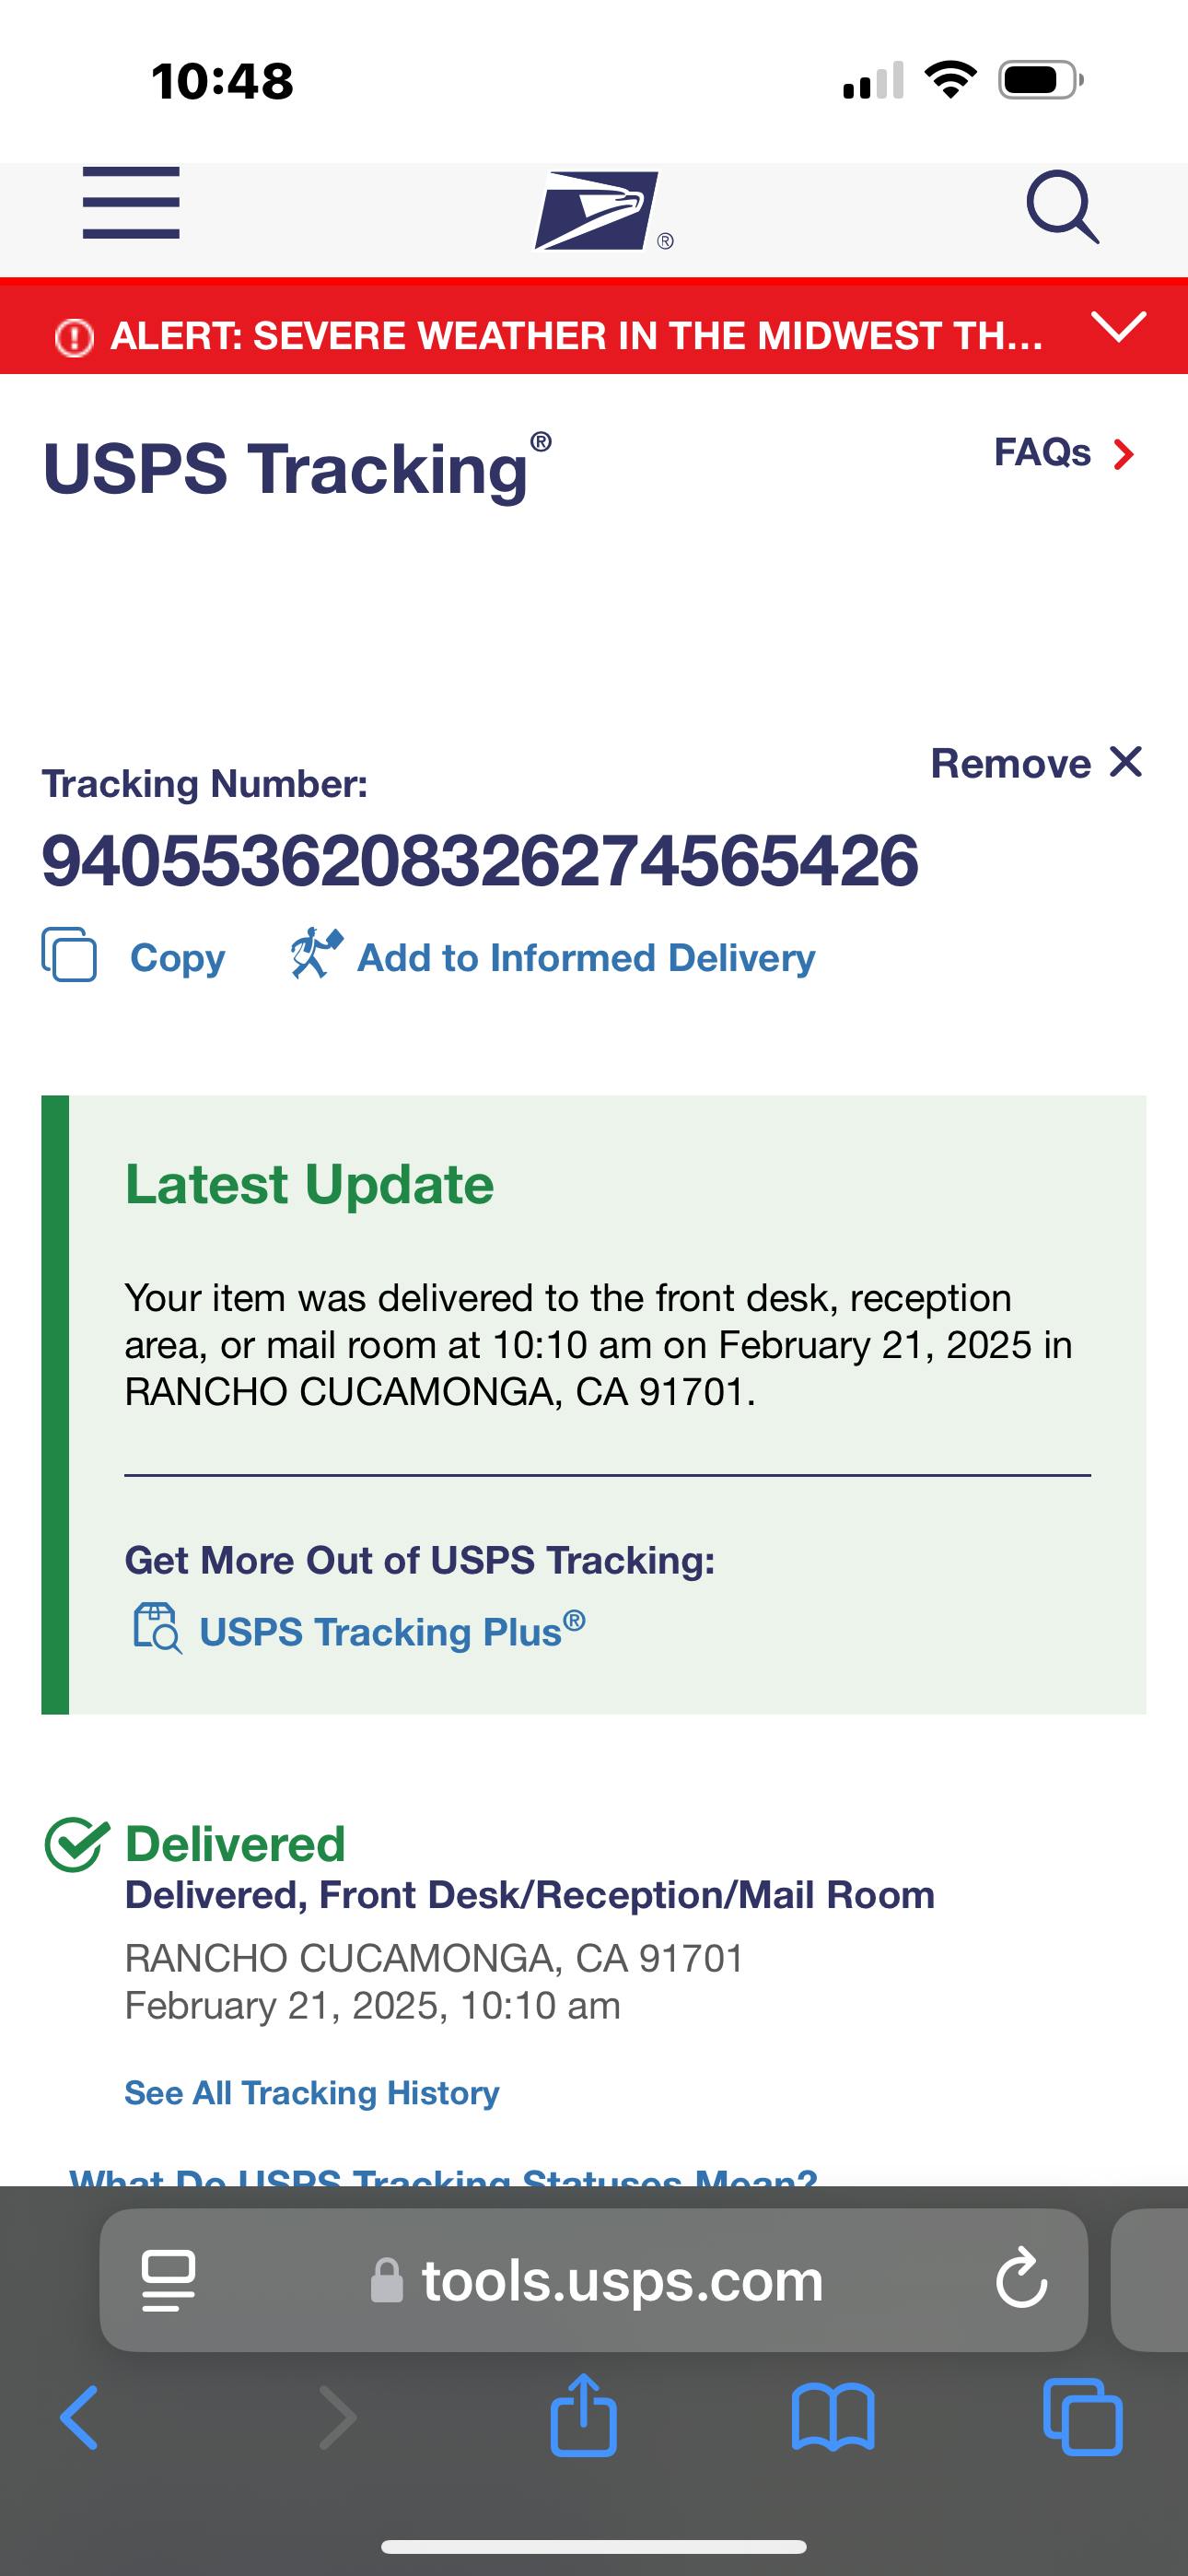The height and width of the screenshot is (2576, 1188).
Task: Open the hamburger navigation menu
Action: coord(131,204)
